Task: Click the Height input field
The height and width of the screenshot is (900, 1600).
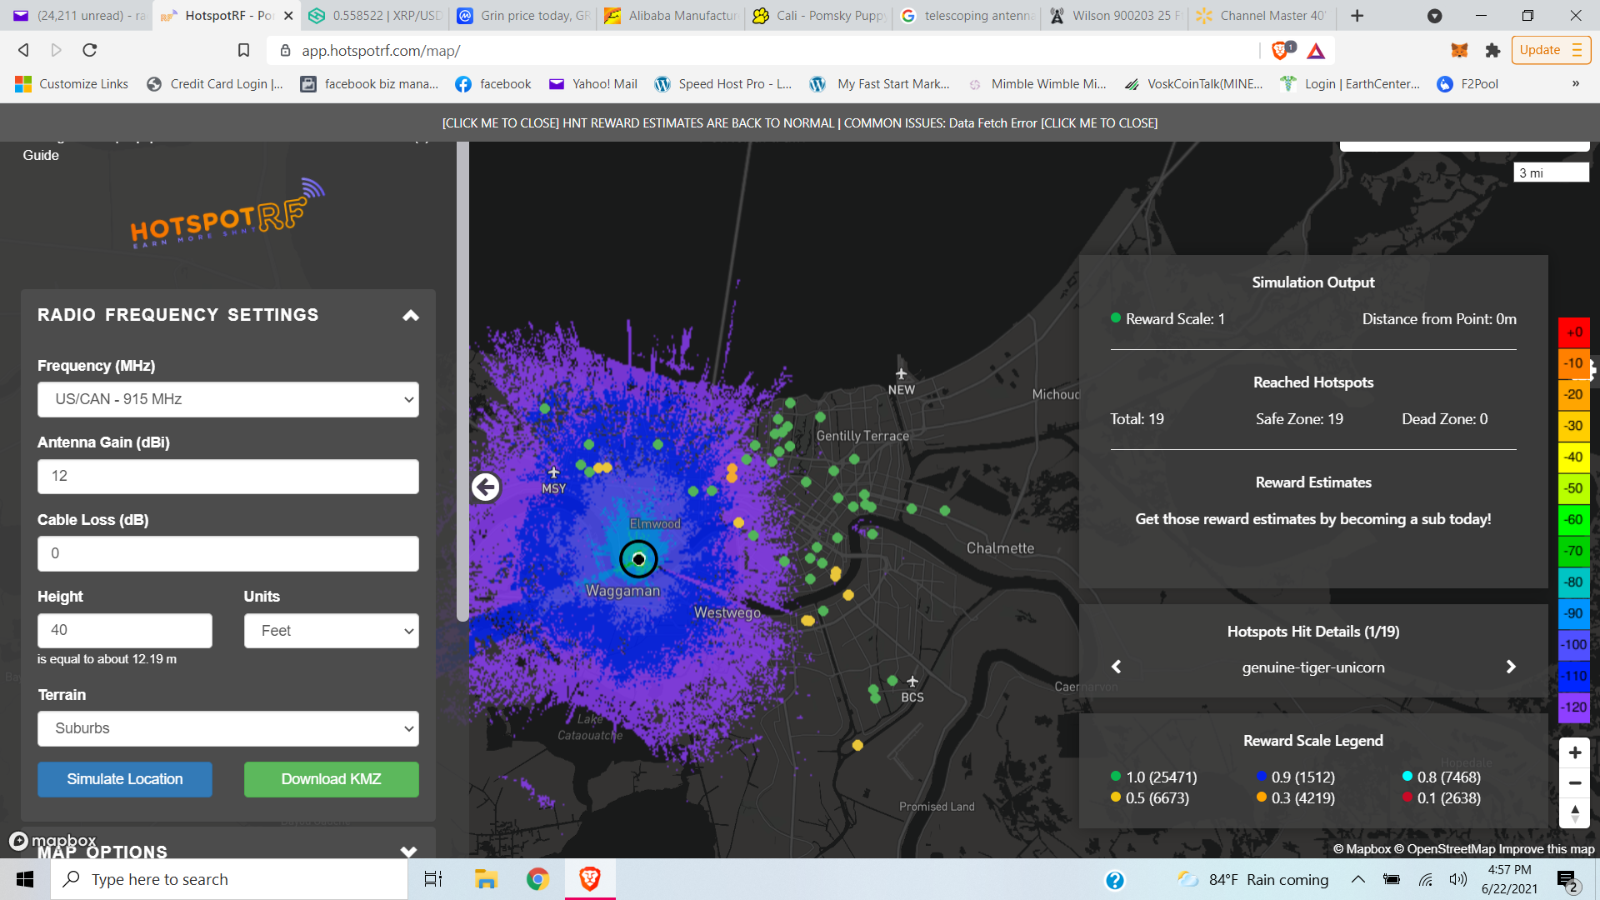Action: [x=125, y=630]
